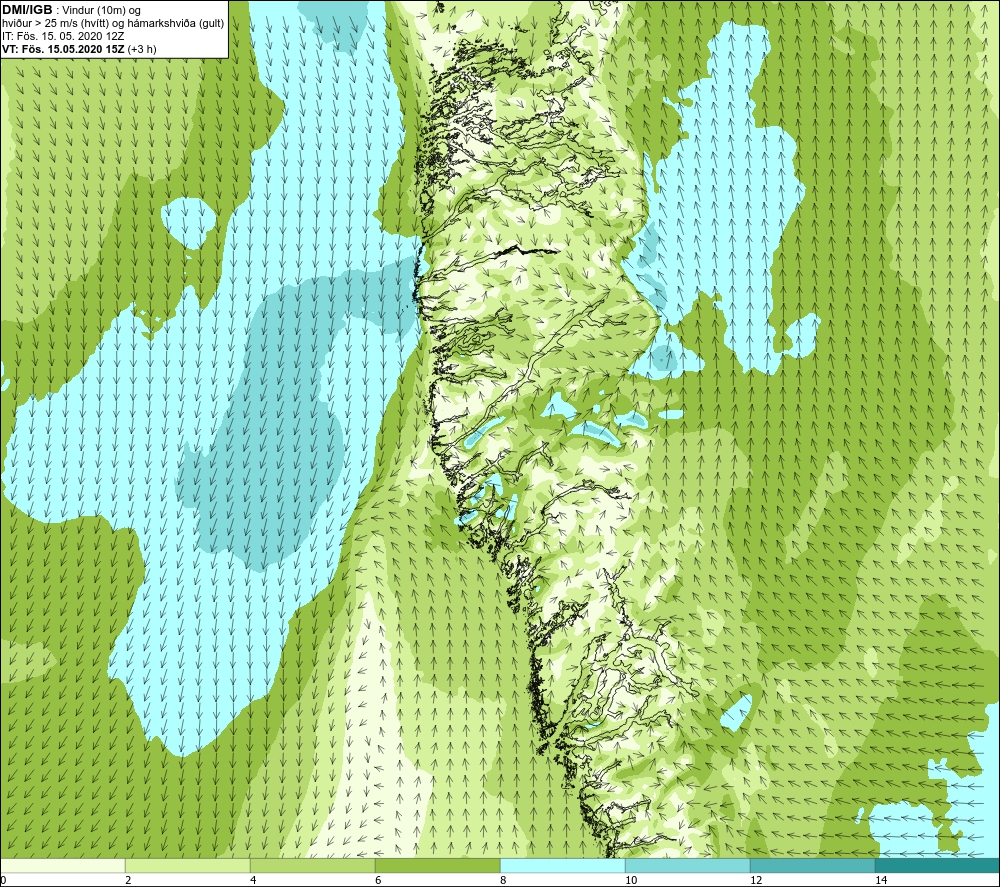Choose the darker green 6–8 m/s legend swatch
Image resolution: width=1000 pixels, height=887 pixels.
tap(438, 866)
